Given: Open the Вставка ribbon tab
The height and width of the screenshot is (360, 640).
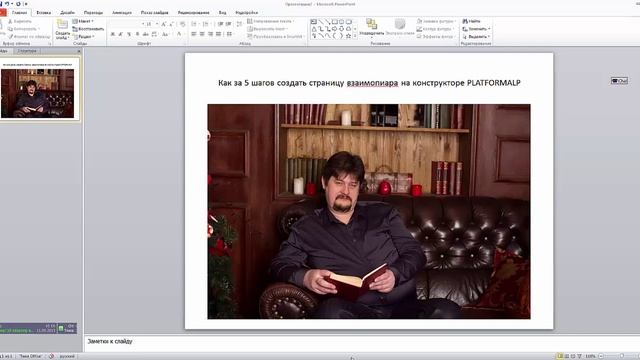Looking at the screenshot, I should pos(44,13).
